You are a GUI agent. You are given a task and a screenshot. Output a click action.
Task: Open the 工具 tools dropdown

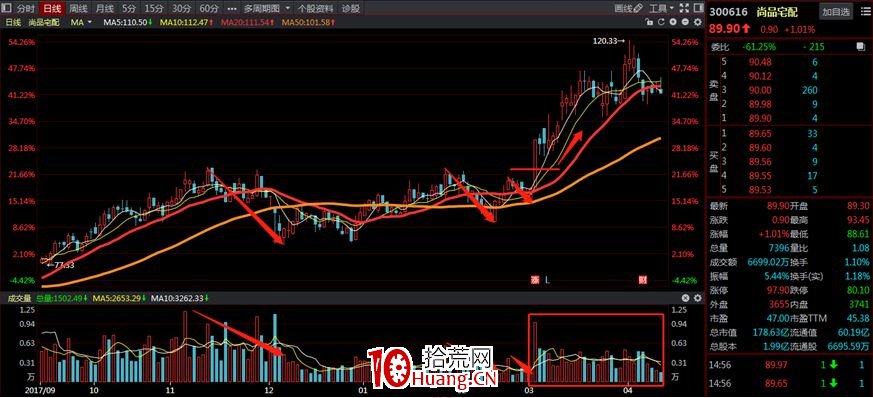[661, 9]
